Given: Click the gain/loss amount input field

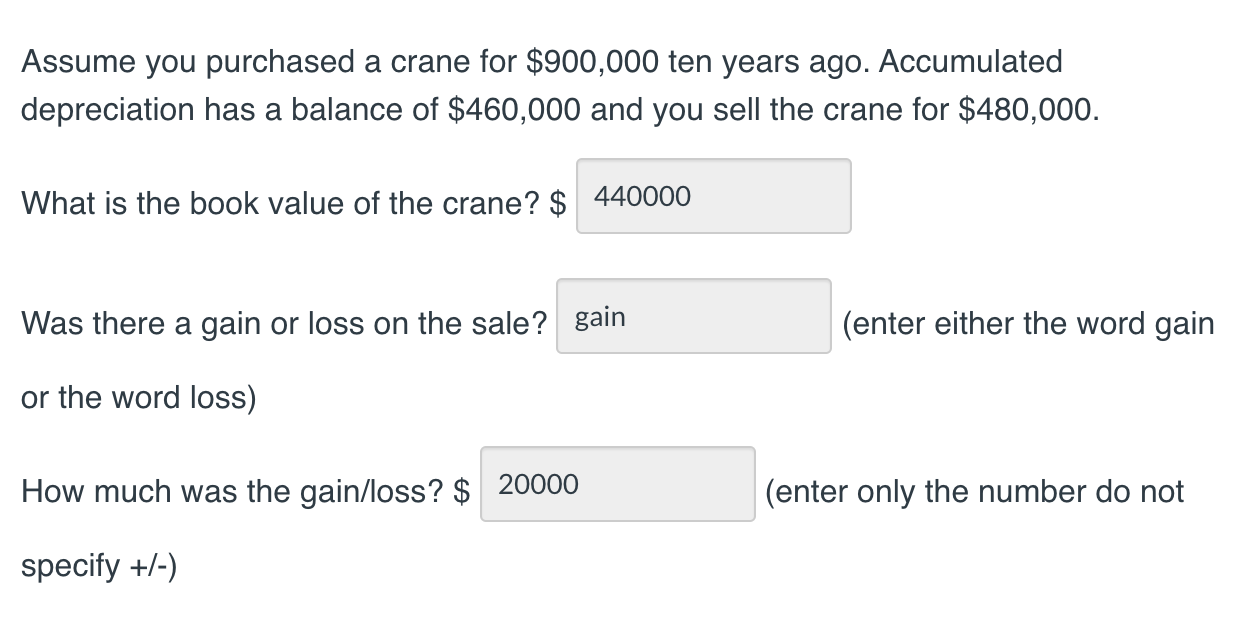Looking at the screenshot, I should [617, 486].
